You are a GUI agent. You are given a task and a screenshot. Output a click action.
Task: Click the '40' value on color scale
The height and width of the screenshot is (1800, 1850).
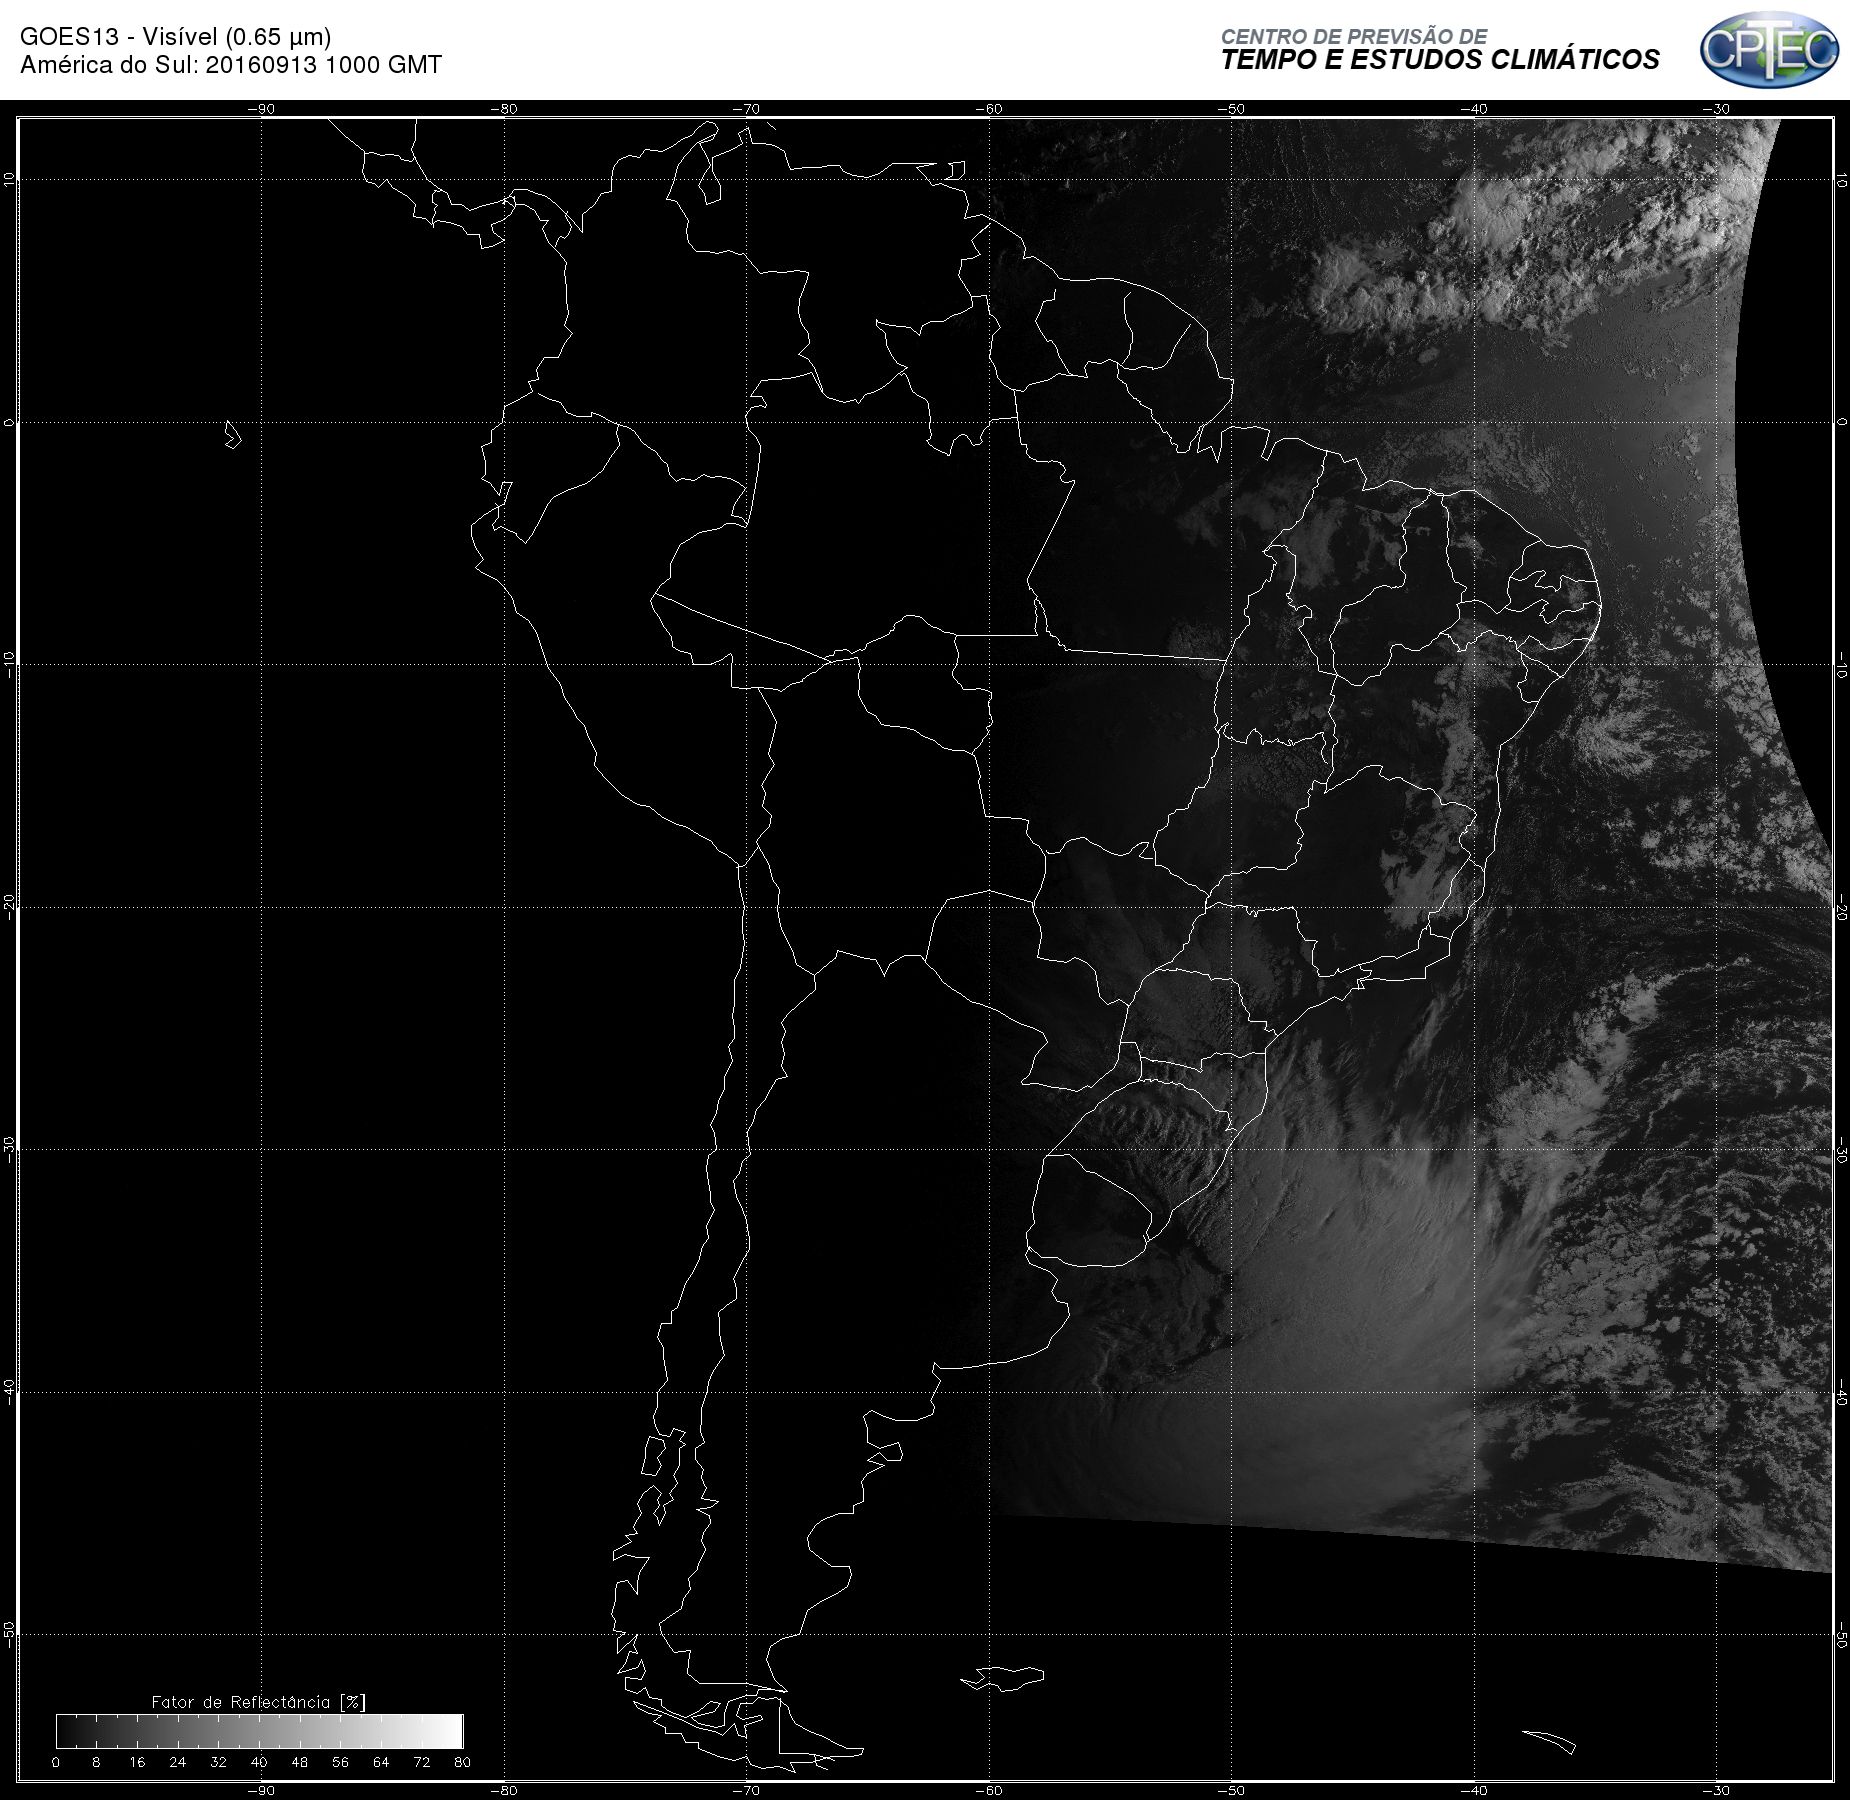259,1762
